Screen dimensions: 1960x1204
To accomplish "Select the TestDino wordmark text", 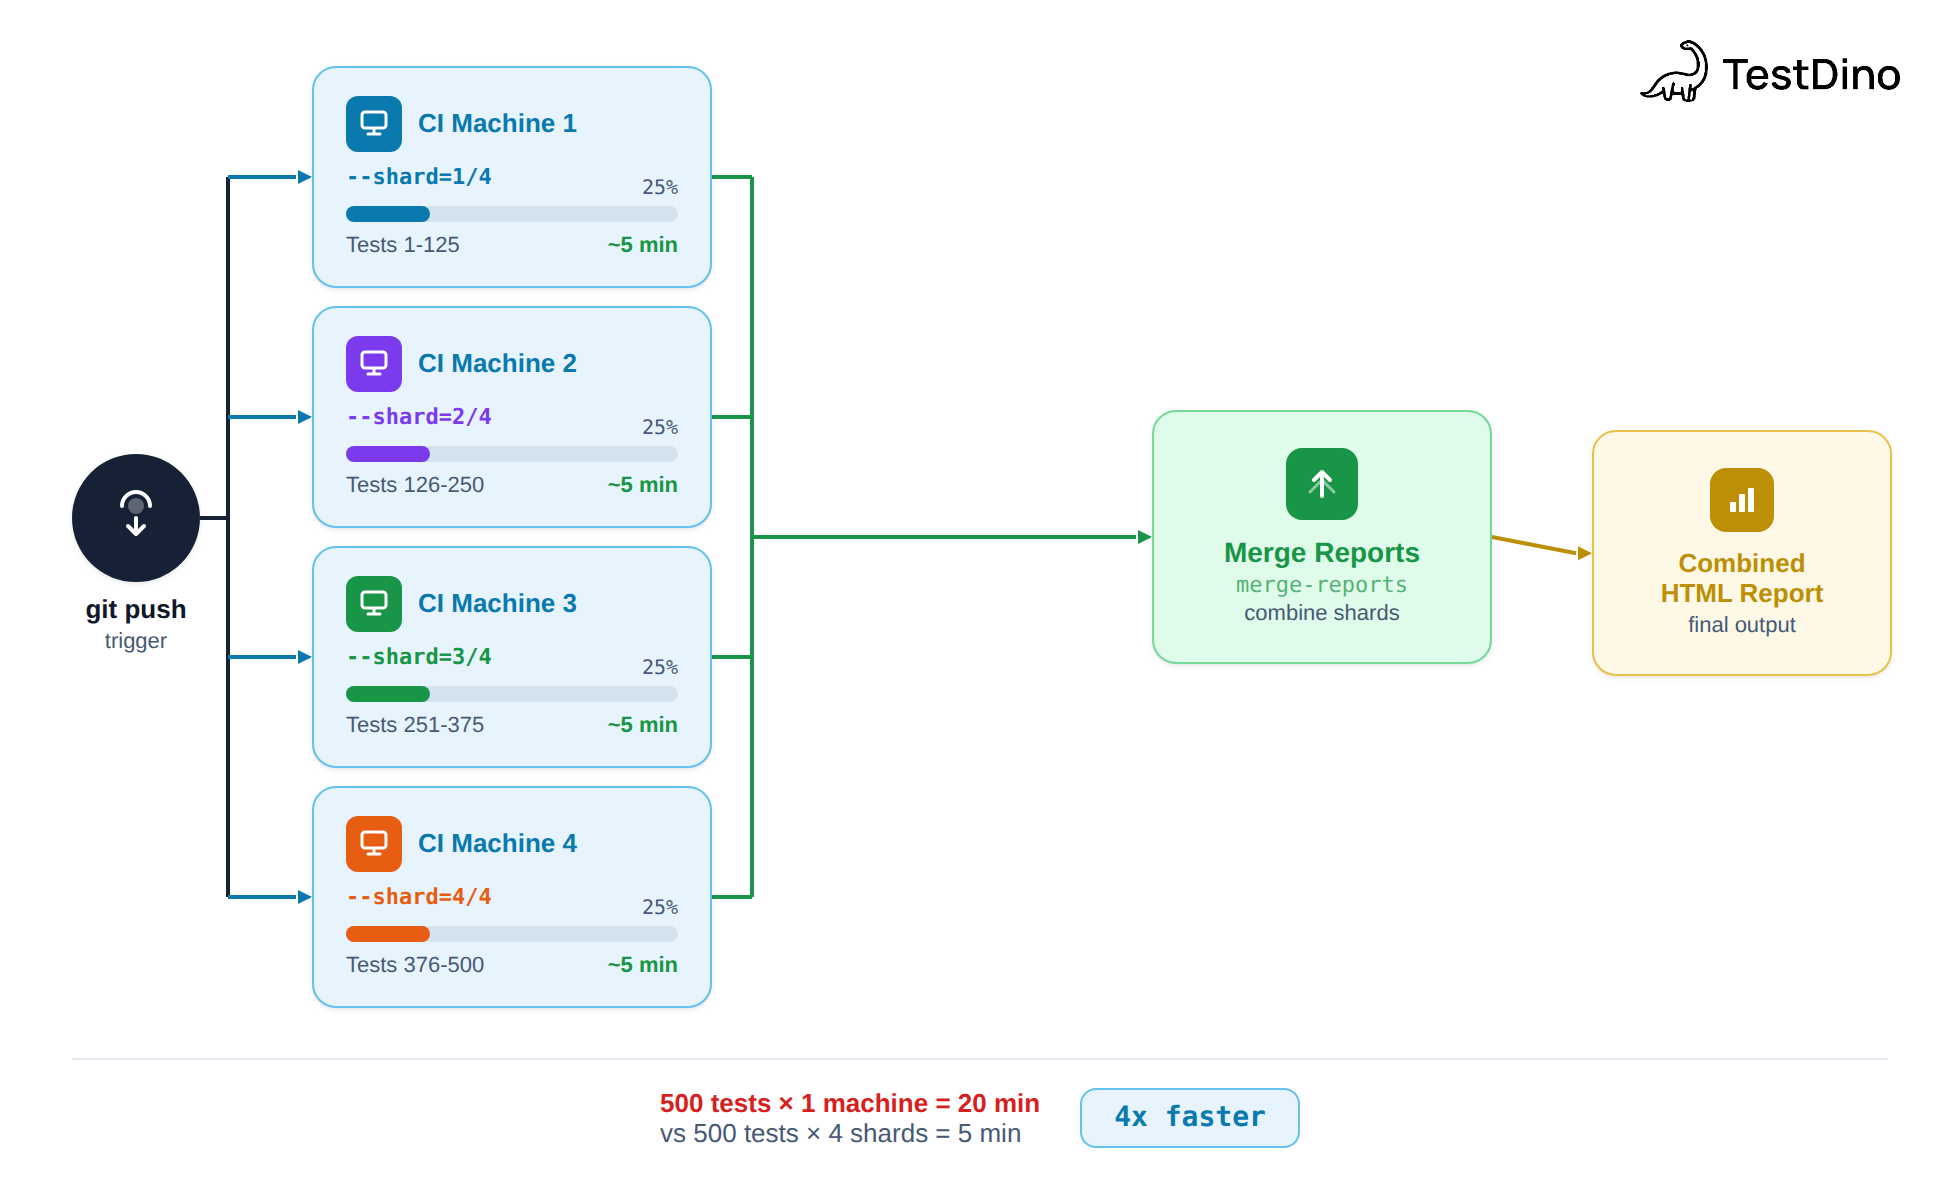I will tap(1810, 74).
